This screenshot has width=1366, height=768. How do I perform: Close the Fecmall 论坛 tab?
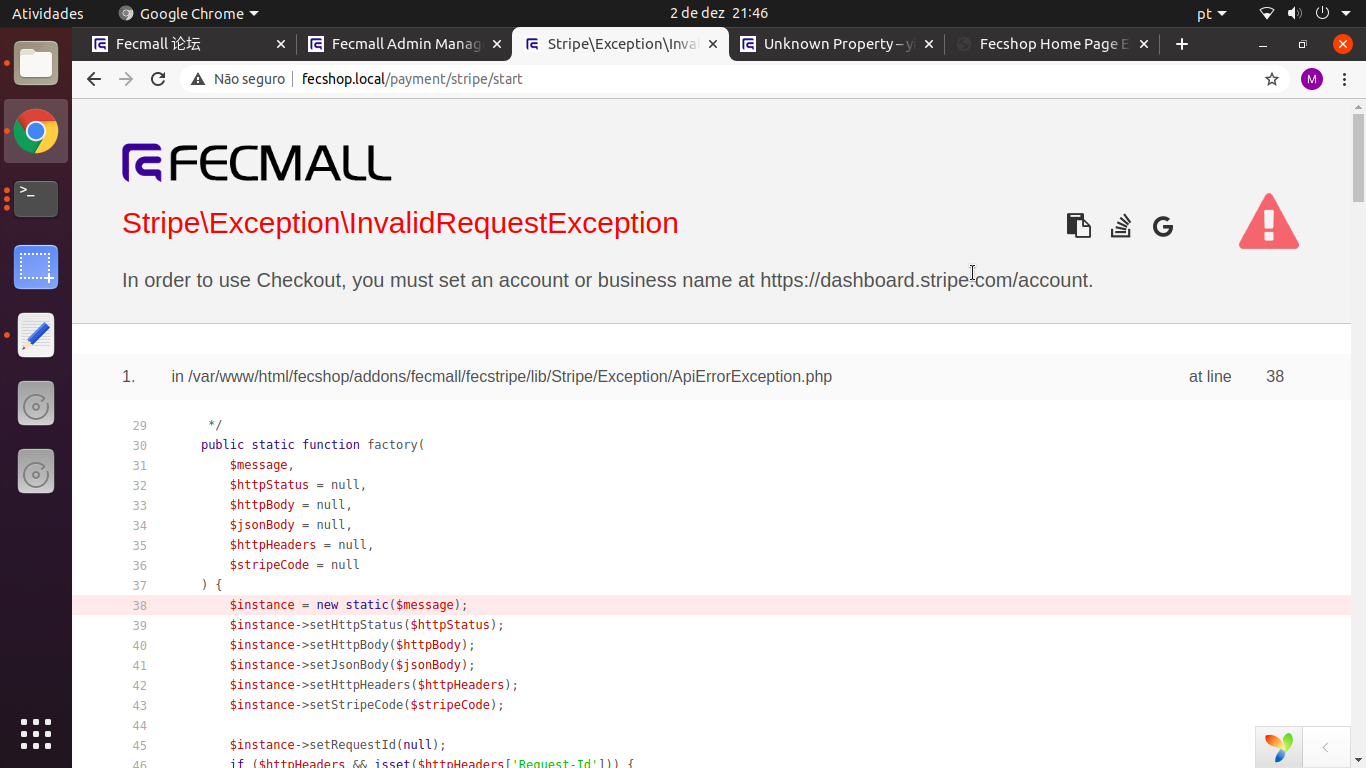(x=281, y=44)
